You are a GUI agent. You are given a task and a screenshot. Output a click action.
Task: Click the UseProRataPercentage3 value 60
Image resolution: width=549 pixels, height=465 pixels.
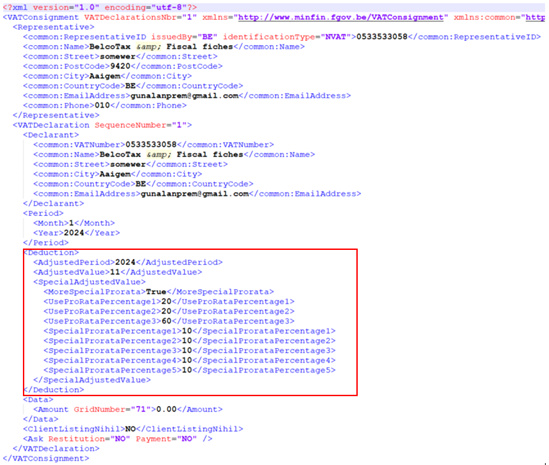coord(166,321)
